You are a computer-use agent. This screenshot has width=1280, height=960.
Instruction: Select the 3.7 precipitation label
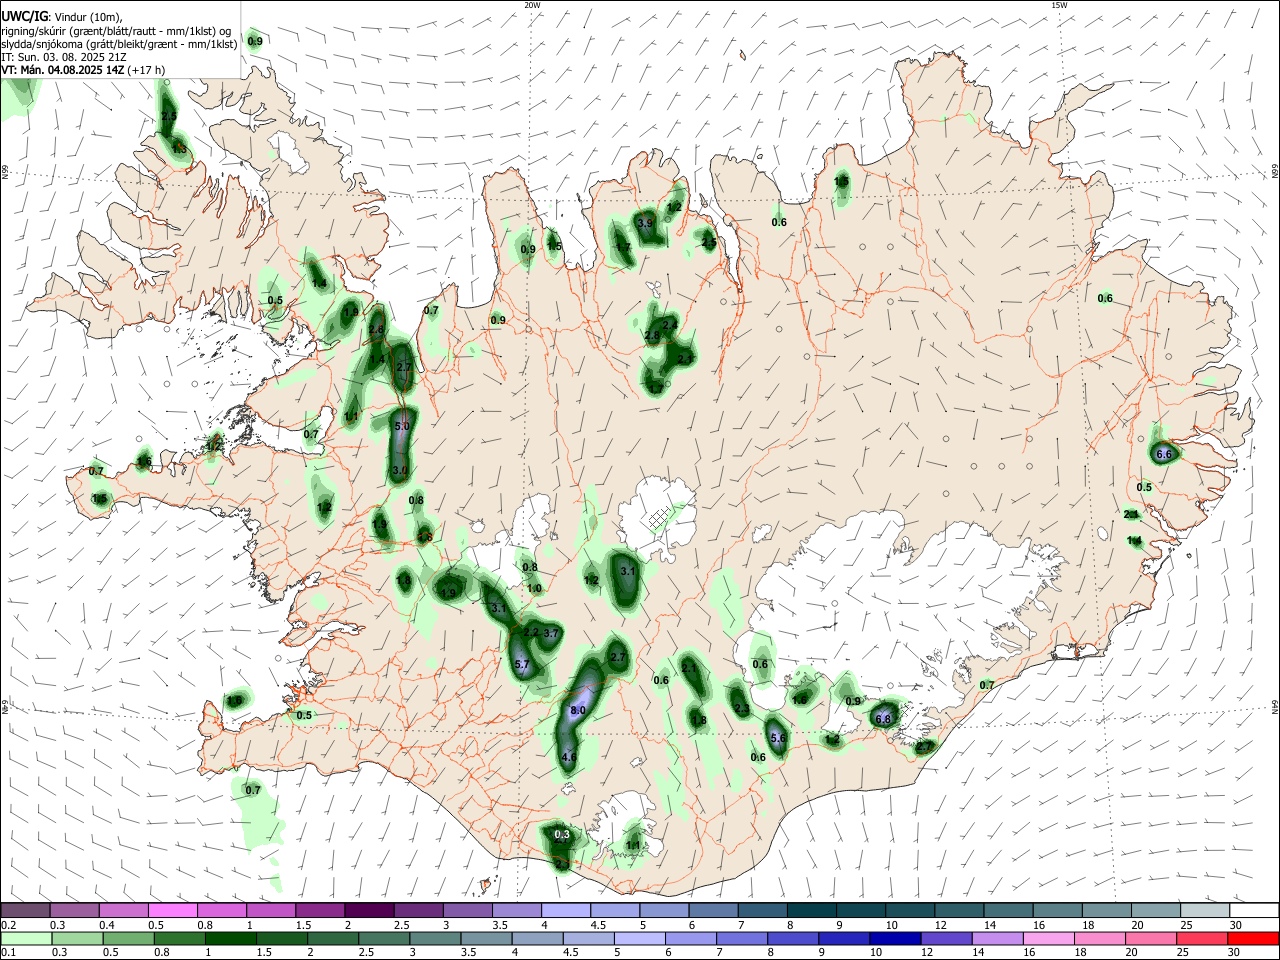[550, 634]
